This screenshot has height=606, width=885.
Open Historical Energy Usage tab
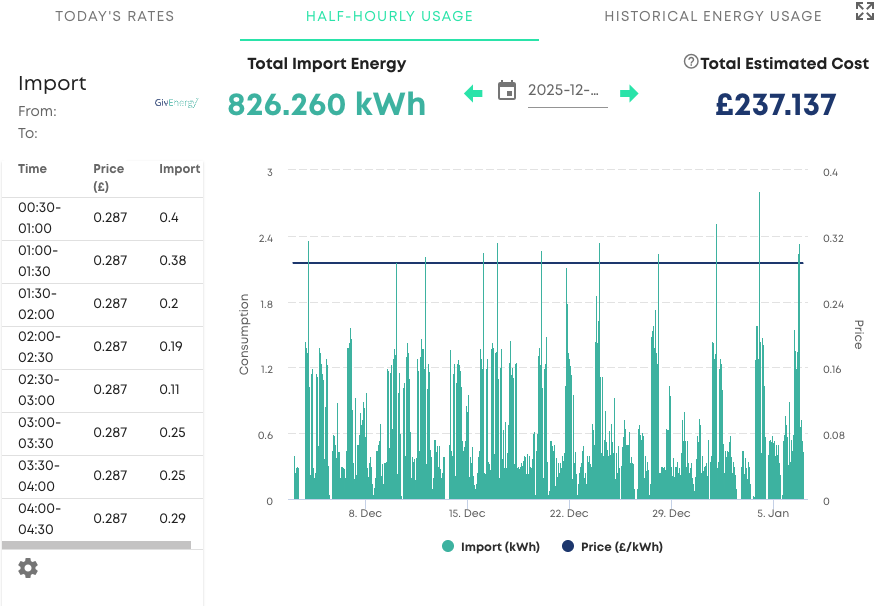point(713,16)
